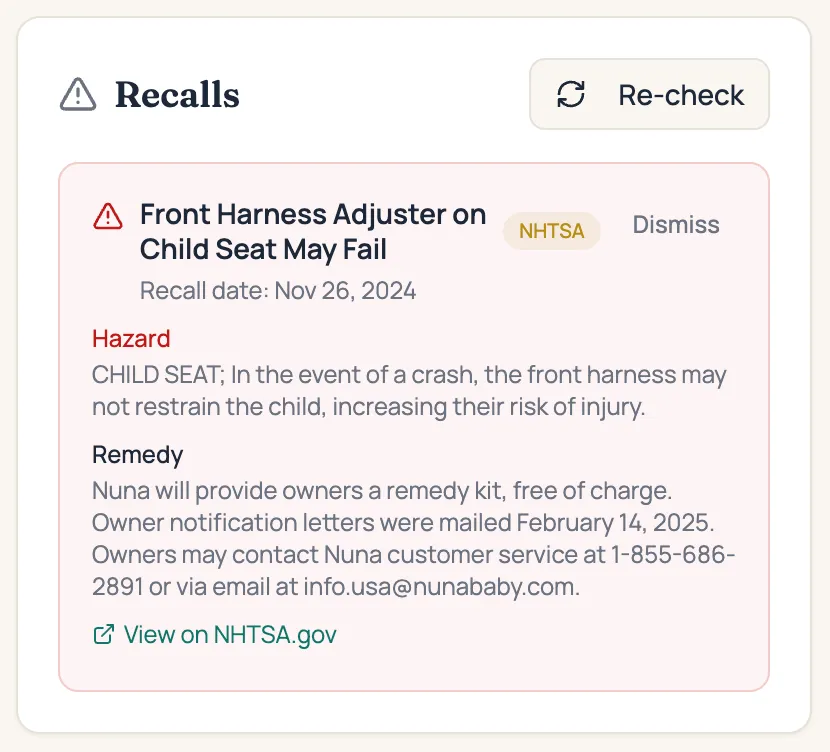The width and height of the screenshot is (830, 752).
Task: Click the NHTSA tag to filter by source
Action: pyautogui.click(x=551, y=231)
